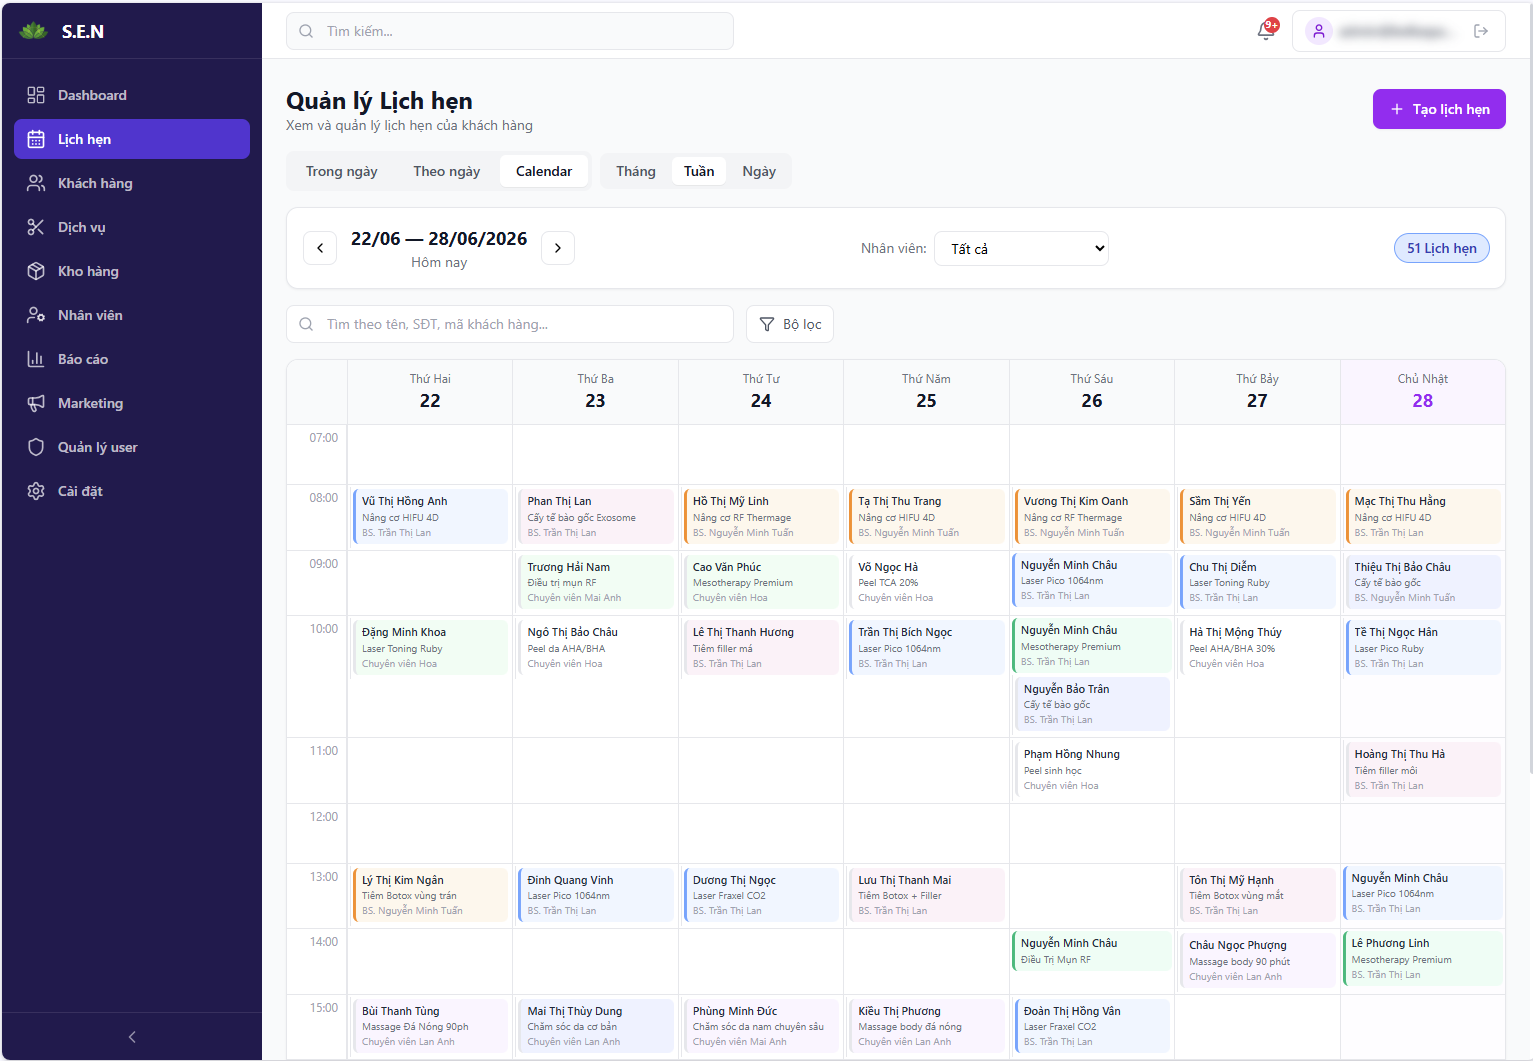Viewport: 1533px width, 1061px height.
Task: Click the Tạo lịch hẹn button
Action: (1439, 109)
